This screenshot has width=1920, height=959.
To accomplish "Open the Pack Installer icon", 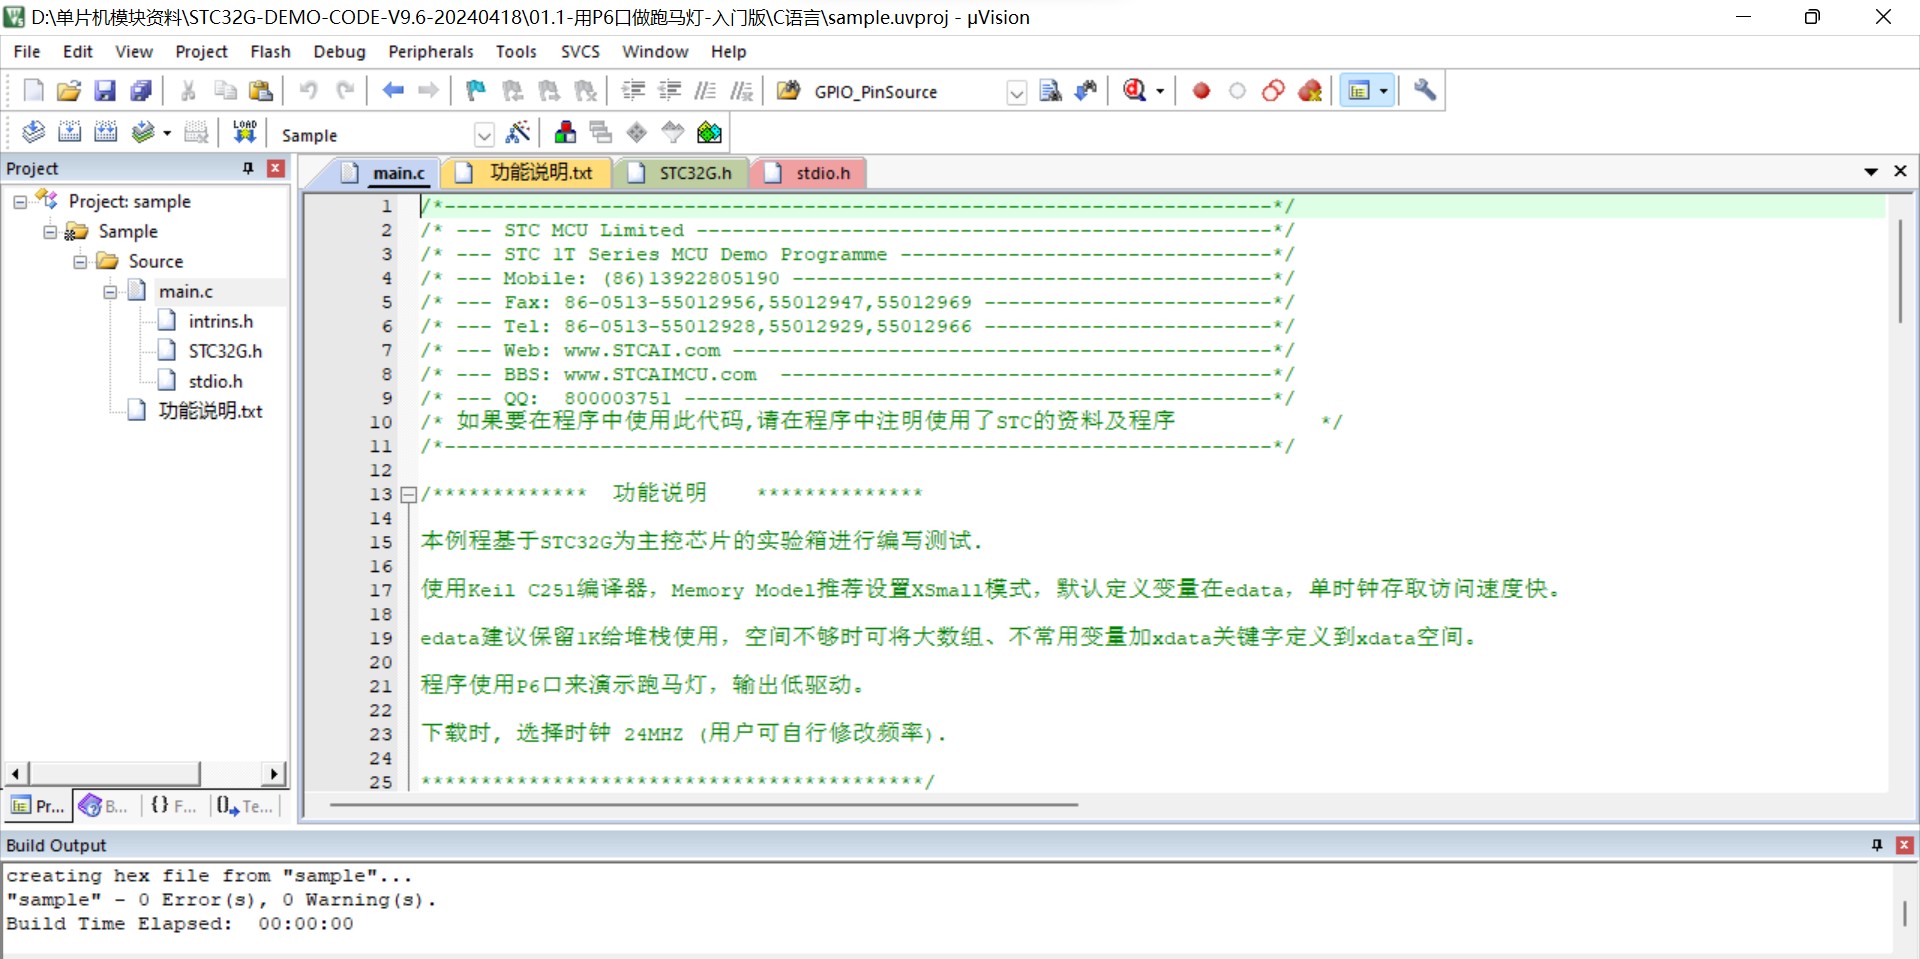I will tap(709, 132).
